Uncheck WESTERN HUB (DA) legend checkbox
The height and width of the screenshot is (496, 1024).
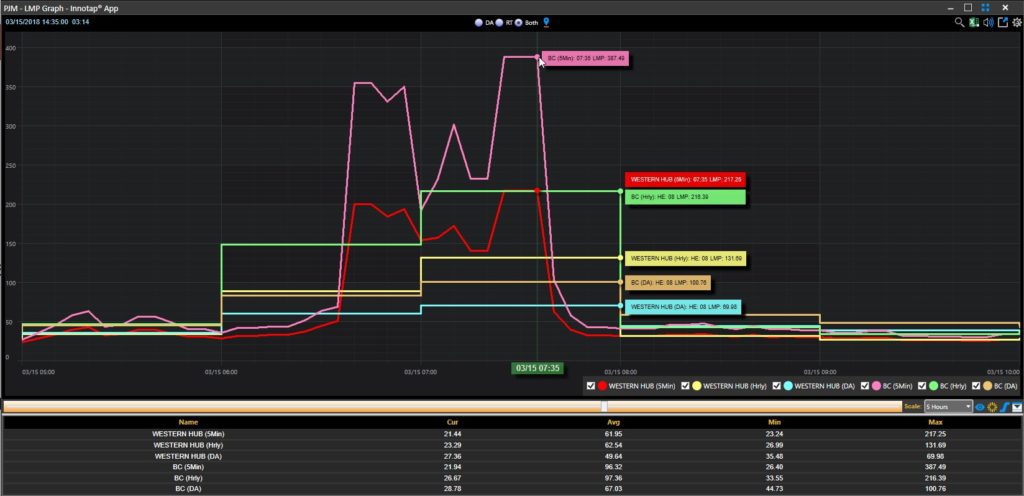pyautogui.click(x=777, y=386)
